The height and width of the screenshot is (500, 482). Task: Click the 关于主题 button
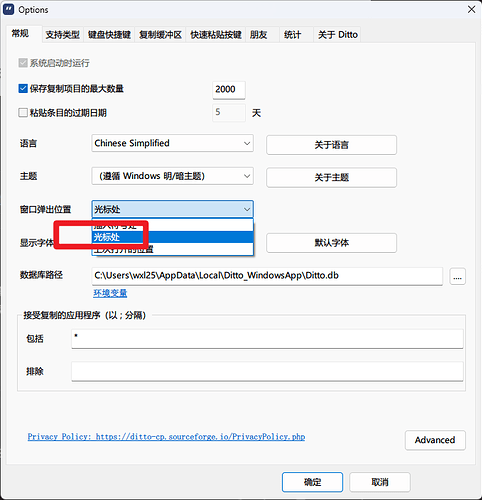[331, 177]
